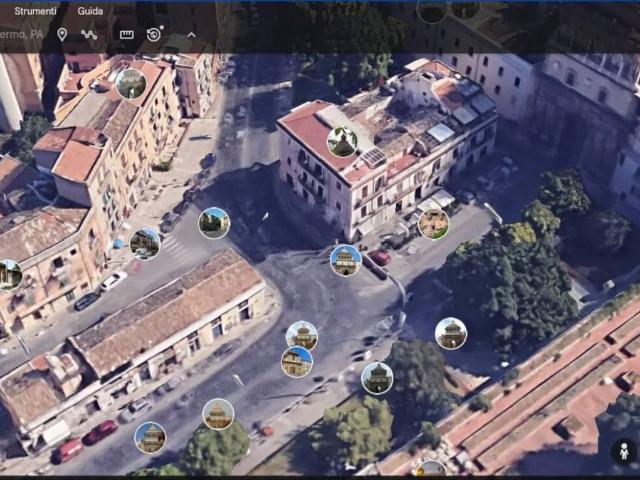Open upper marker of the overlapping photo pair
Screen dimensions: 640x480
click(302, 336)
